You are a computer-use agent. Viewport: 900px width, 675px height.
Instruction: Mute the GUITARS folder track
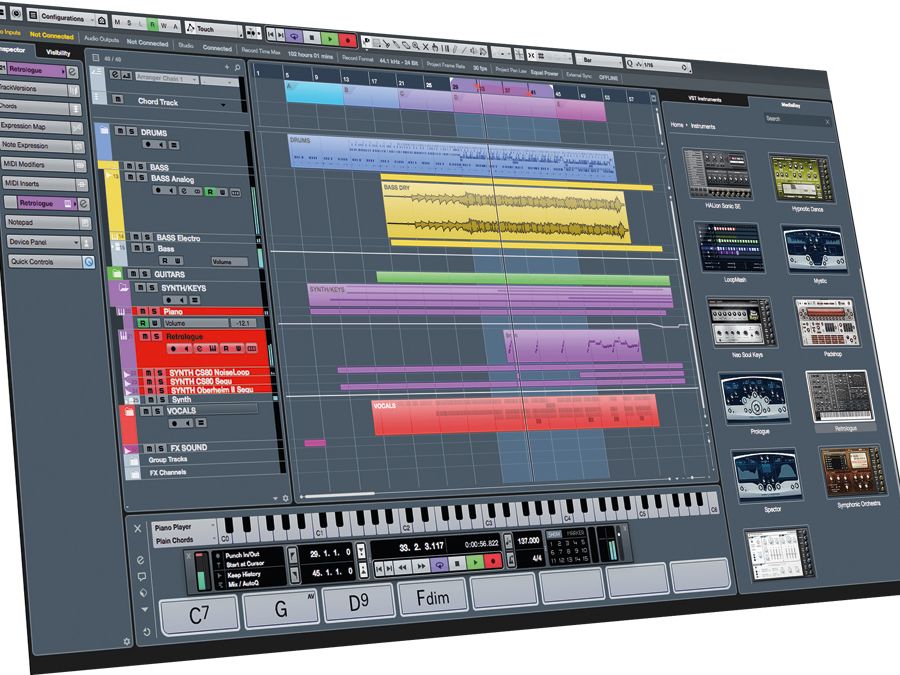coord(133,274)
